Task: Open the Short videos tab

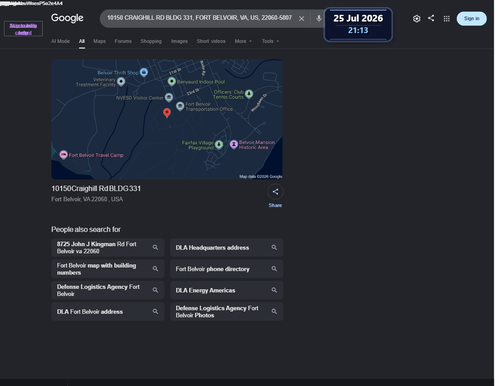Action: (211, 41)
